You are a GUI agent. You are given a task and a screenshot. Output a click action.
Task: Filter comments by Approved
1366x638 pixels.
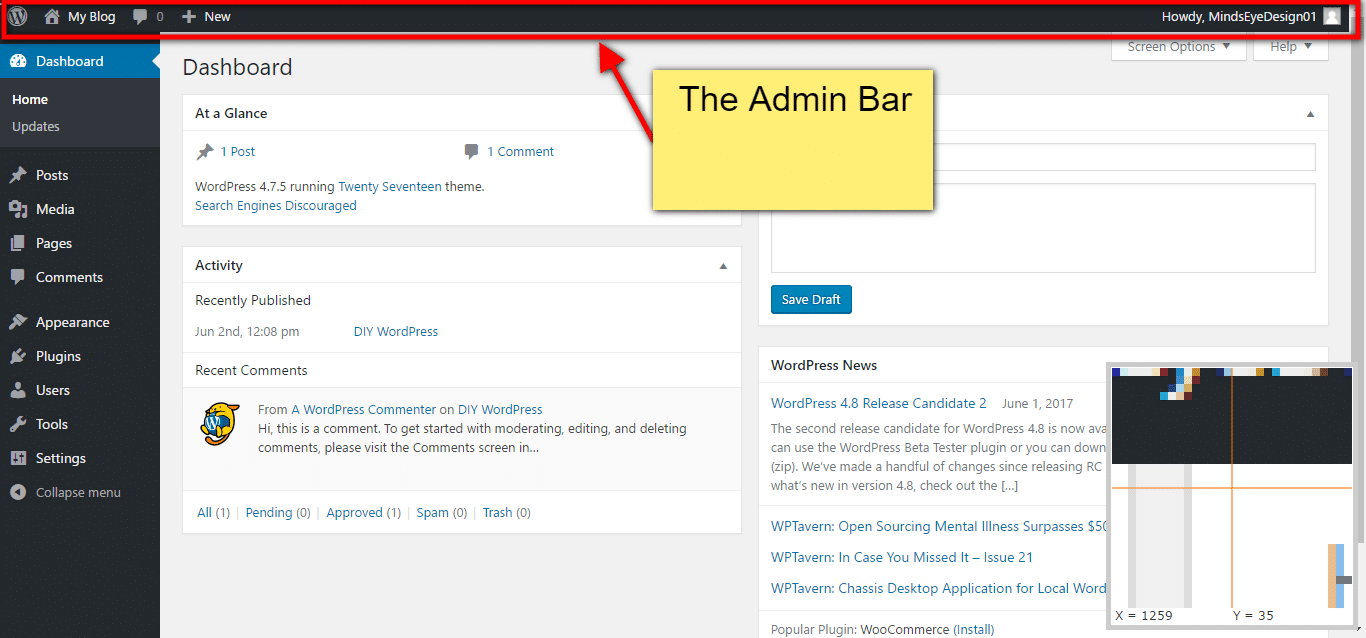pos(355,513)
